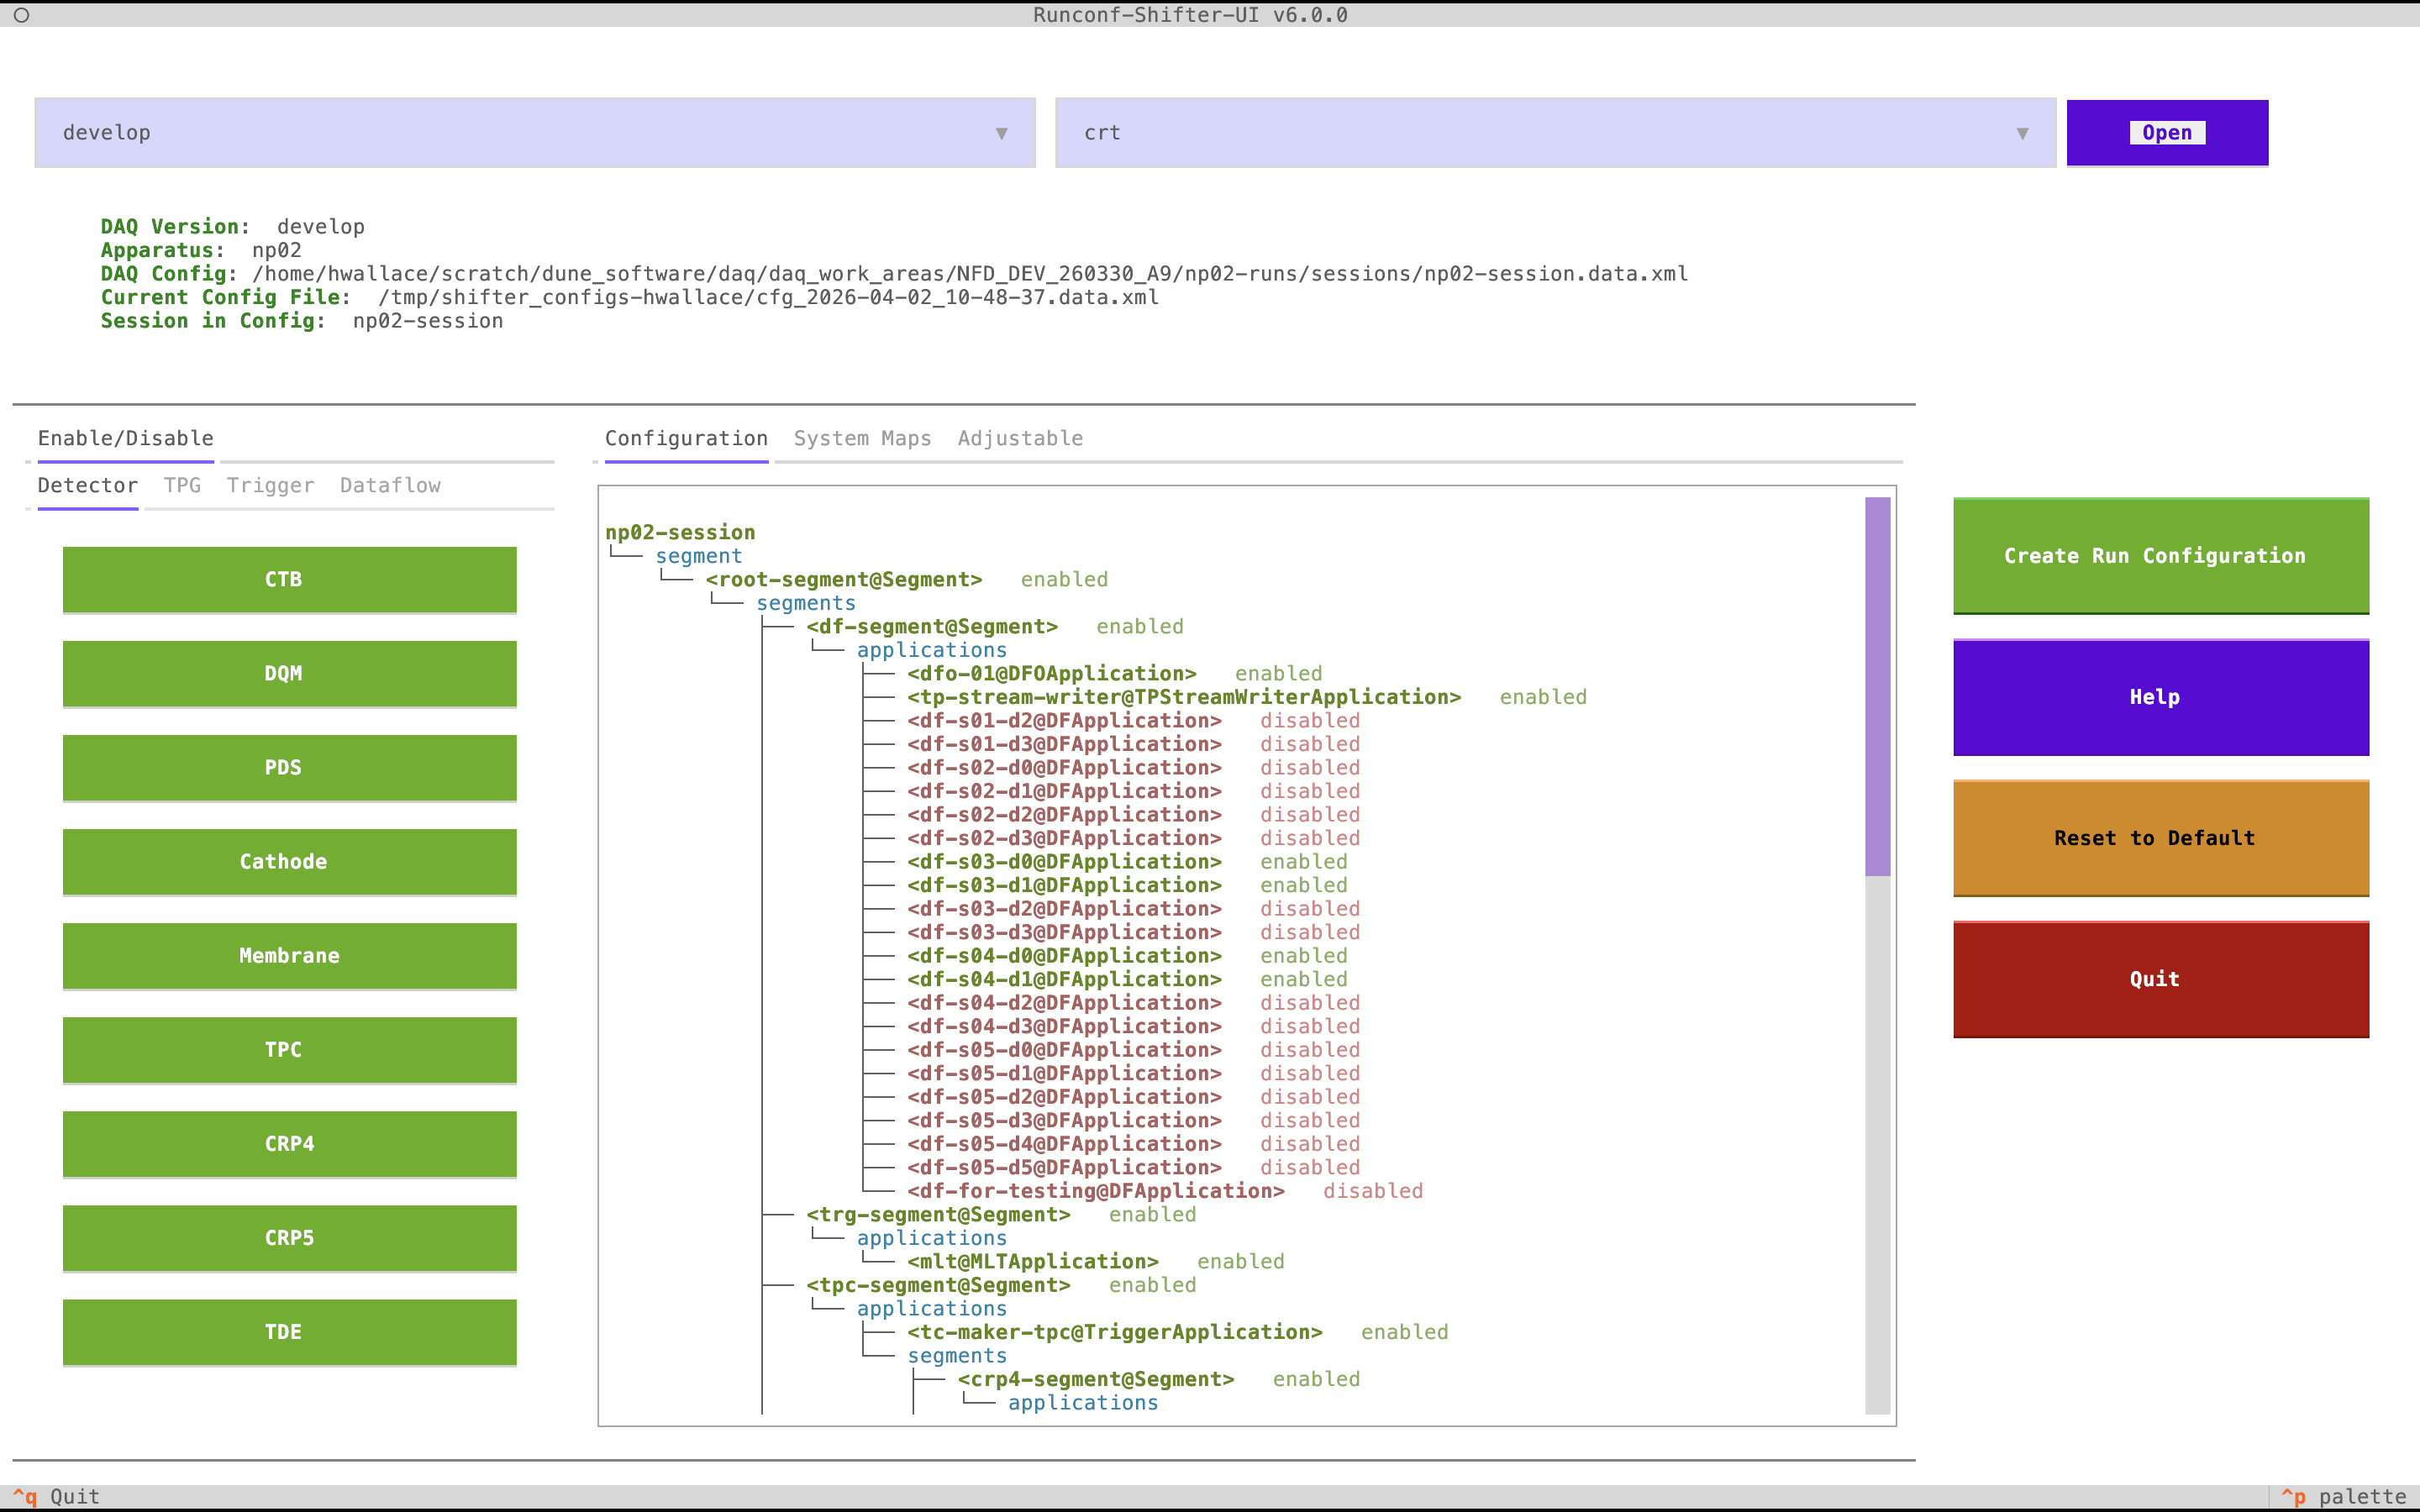Click the circle icon in title bar
Viewport: 2420px width, 1512px height.
[x=21, y=15]
